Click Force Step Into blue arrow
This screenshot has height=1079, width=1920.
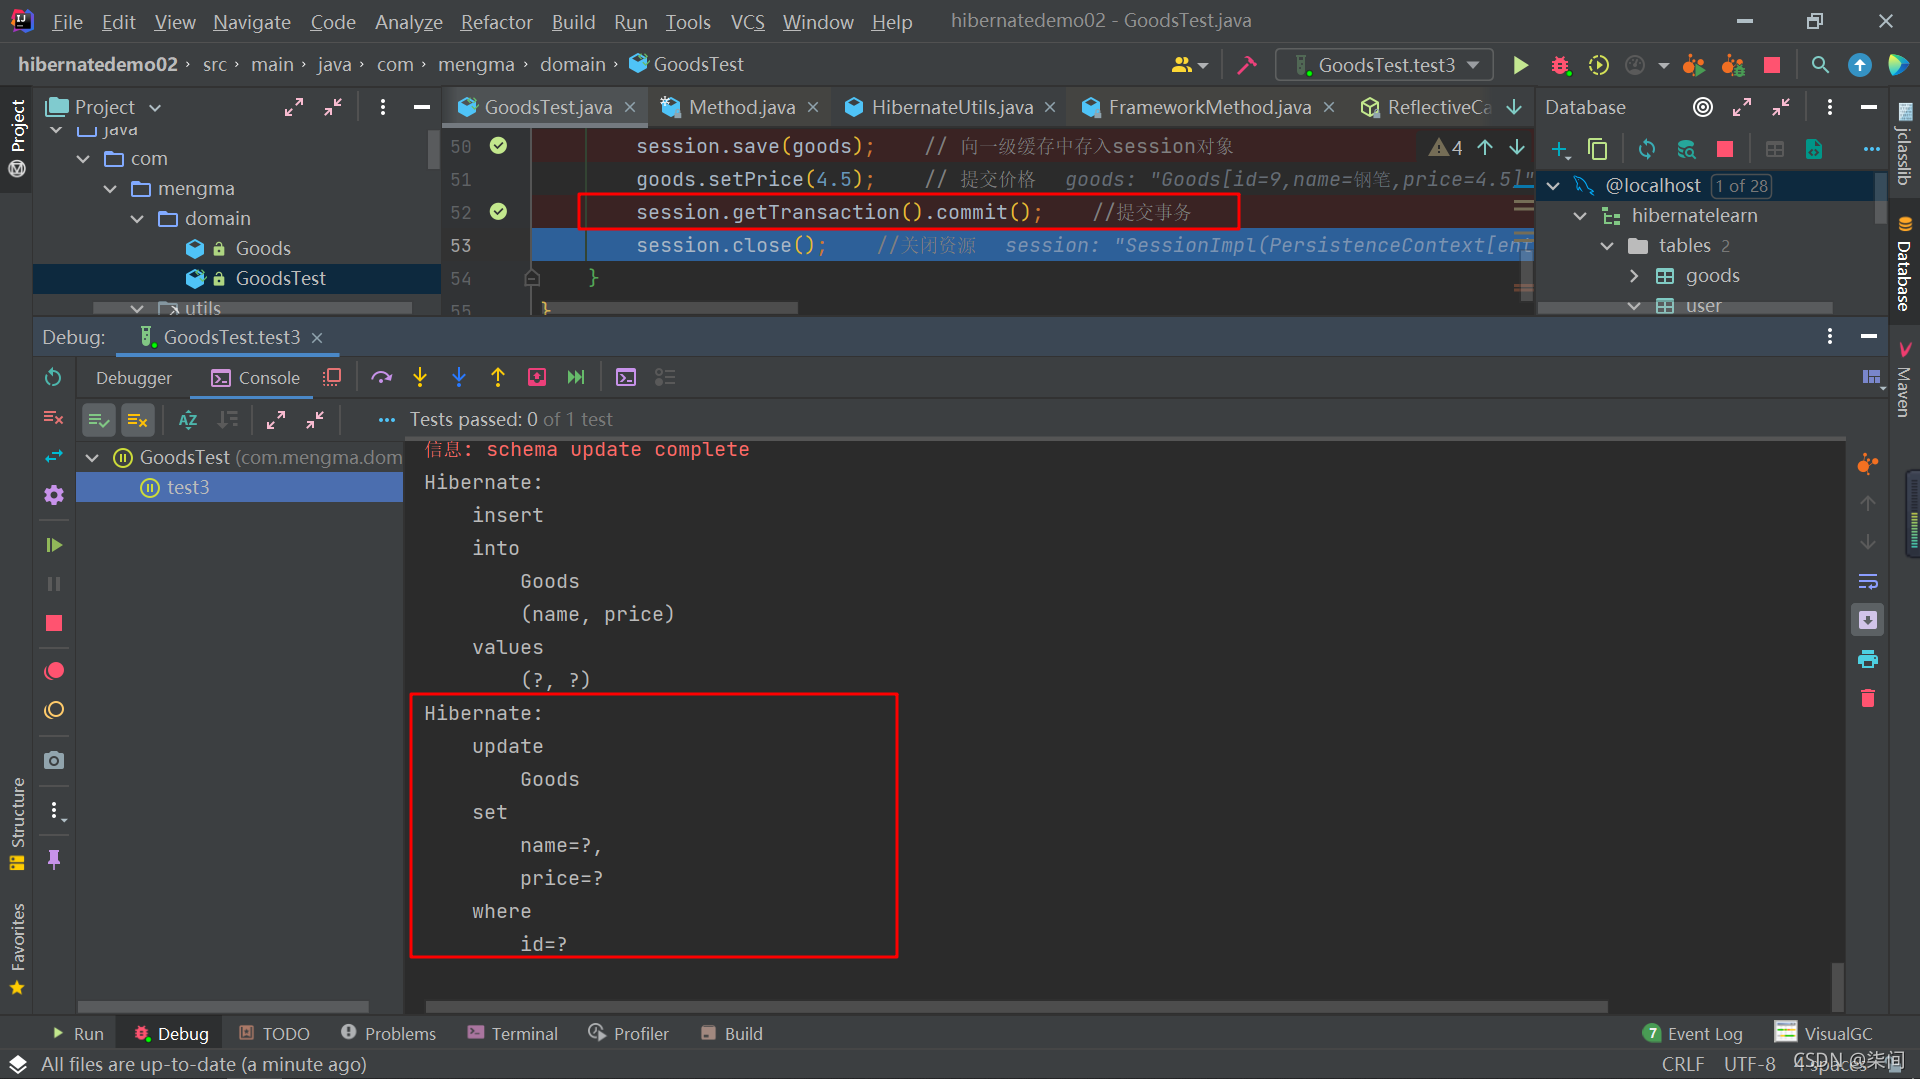[x=459, y=377]
